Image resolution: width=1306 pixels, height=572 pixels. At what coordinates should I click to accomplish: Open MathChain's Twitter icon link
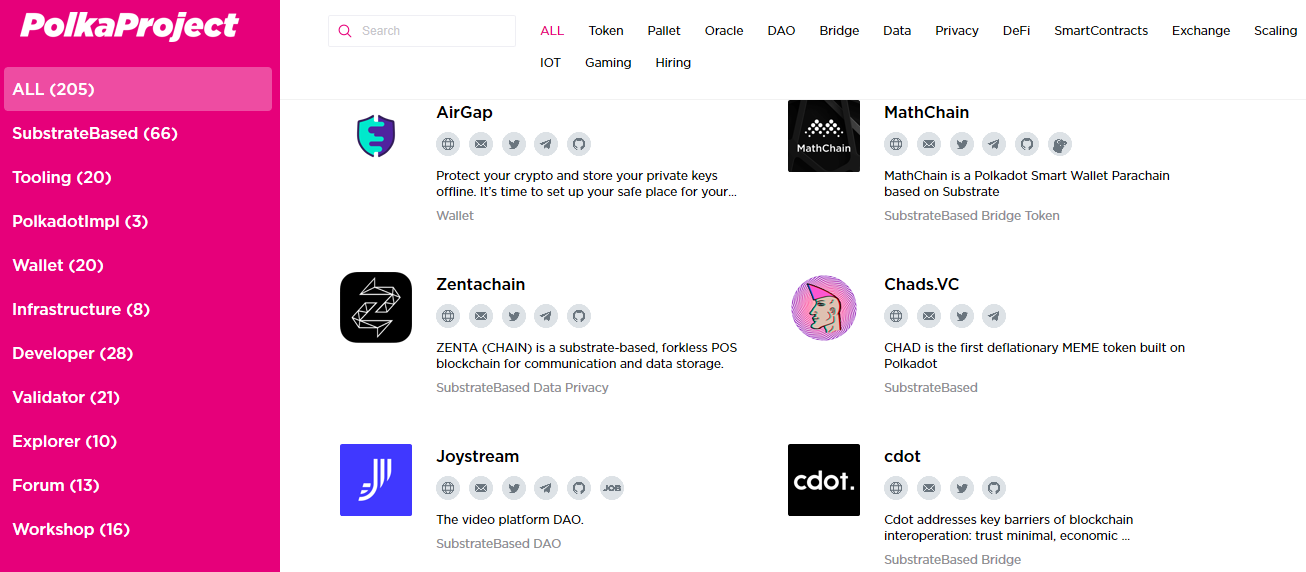(962, 144)
